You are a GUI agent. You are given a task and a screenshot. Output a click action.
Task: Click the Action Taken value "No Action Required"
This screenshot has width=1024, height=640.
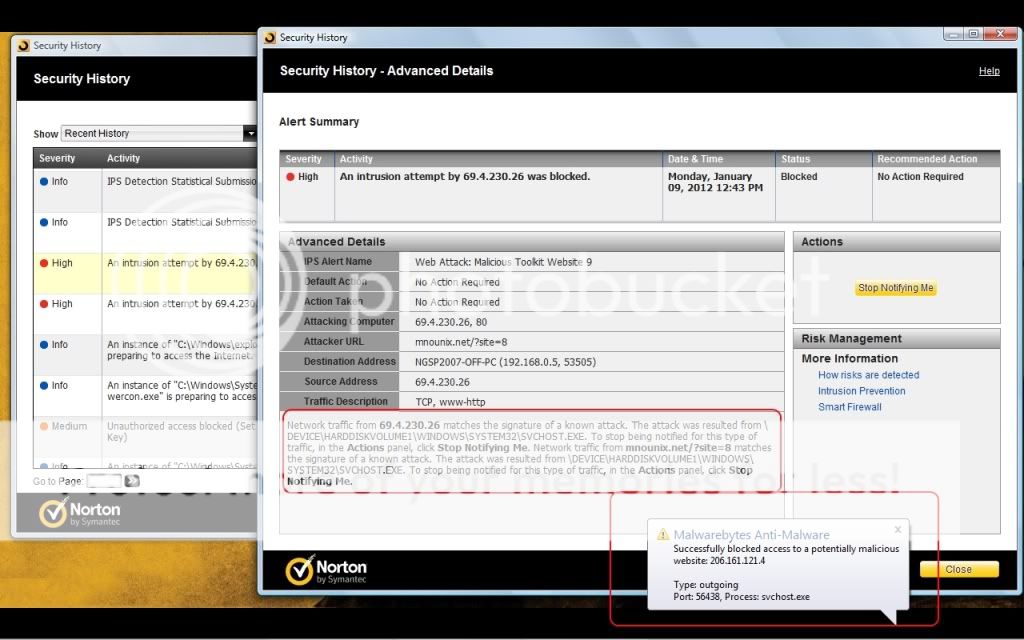coord(457,302)
